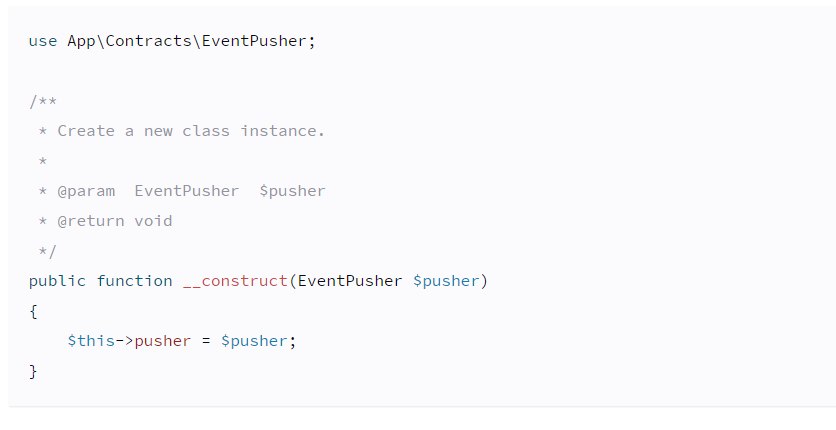
Task: Click the 'Create a new class instance.' comment
Action: [191, 131]
